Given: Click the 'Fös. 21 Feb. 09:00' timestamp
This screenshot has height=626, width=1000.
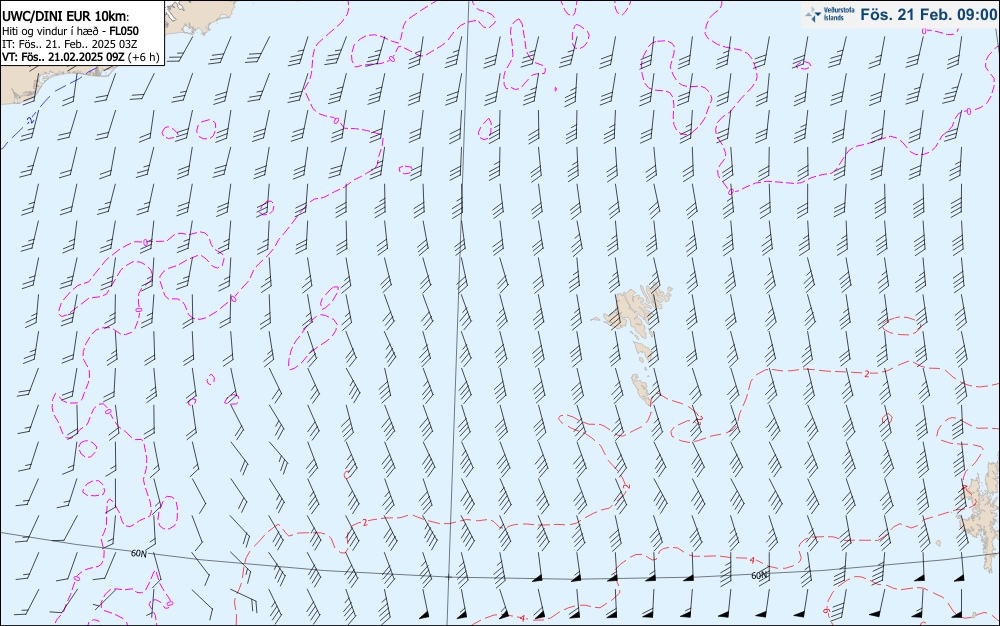Looking at the screenshot, I should (929, 14).
